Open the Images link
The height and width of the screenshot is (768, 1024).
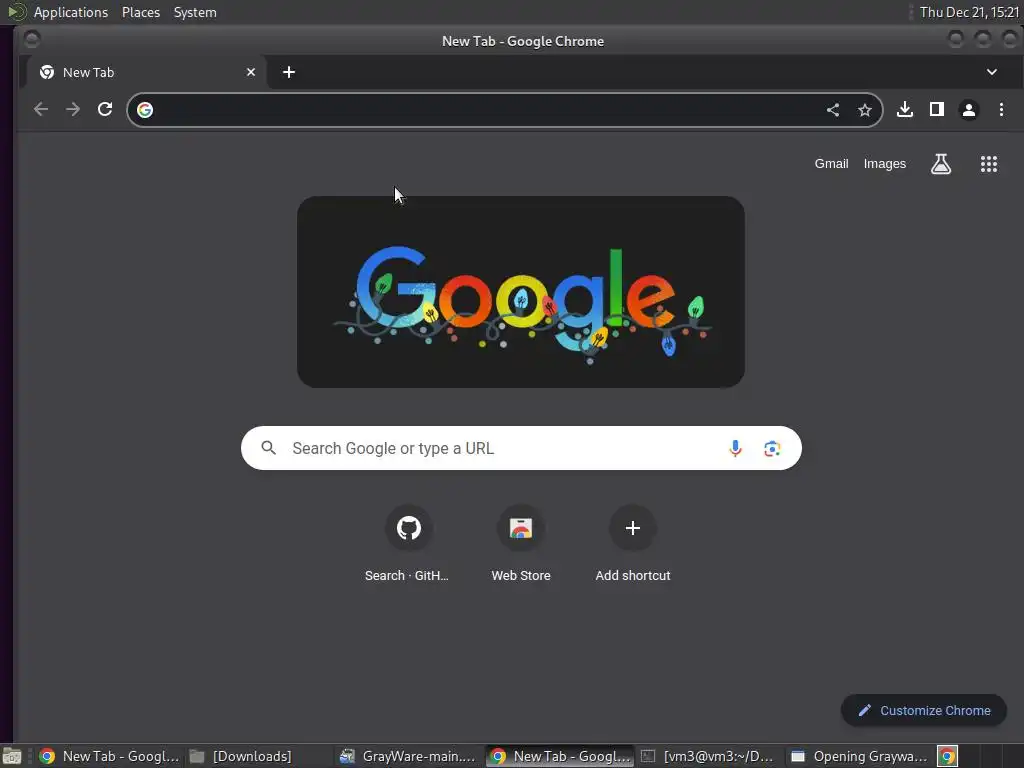pos(884,164)
